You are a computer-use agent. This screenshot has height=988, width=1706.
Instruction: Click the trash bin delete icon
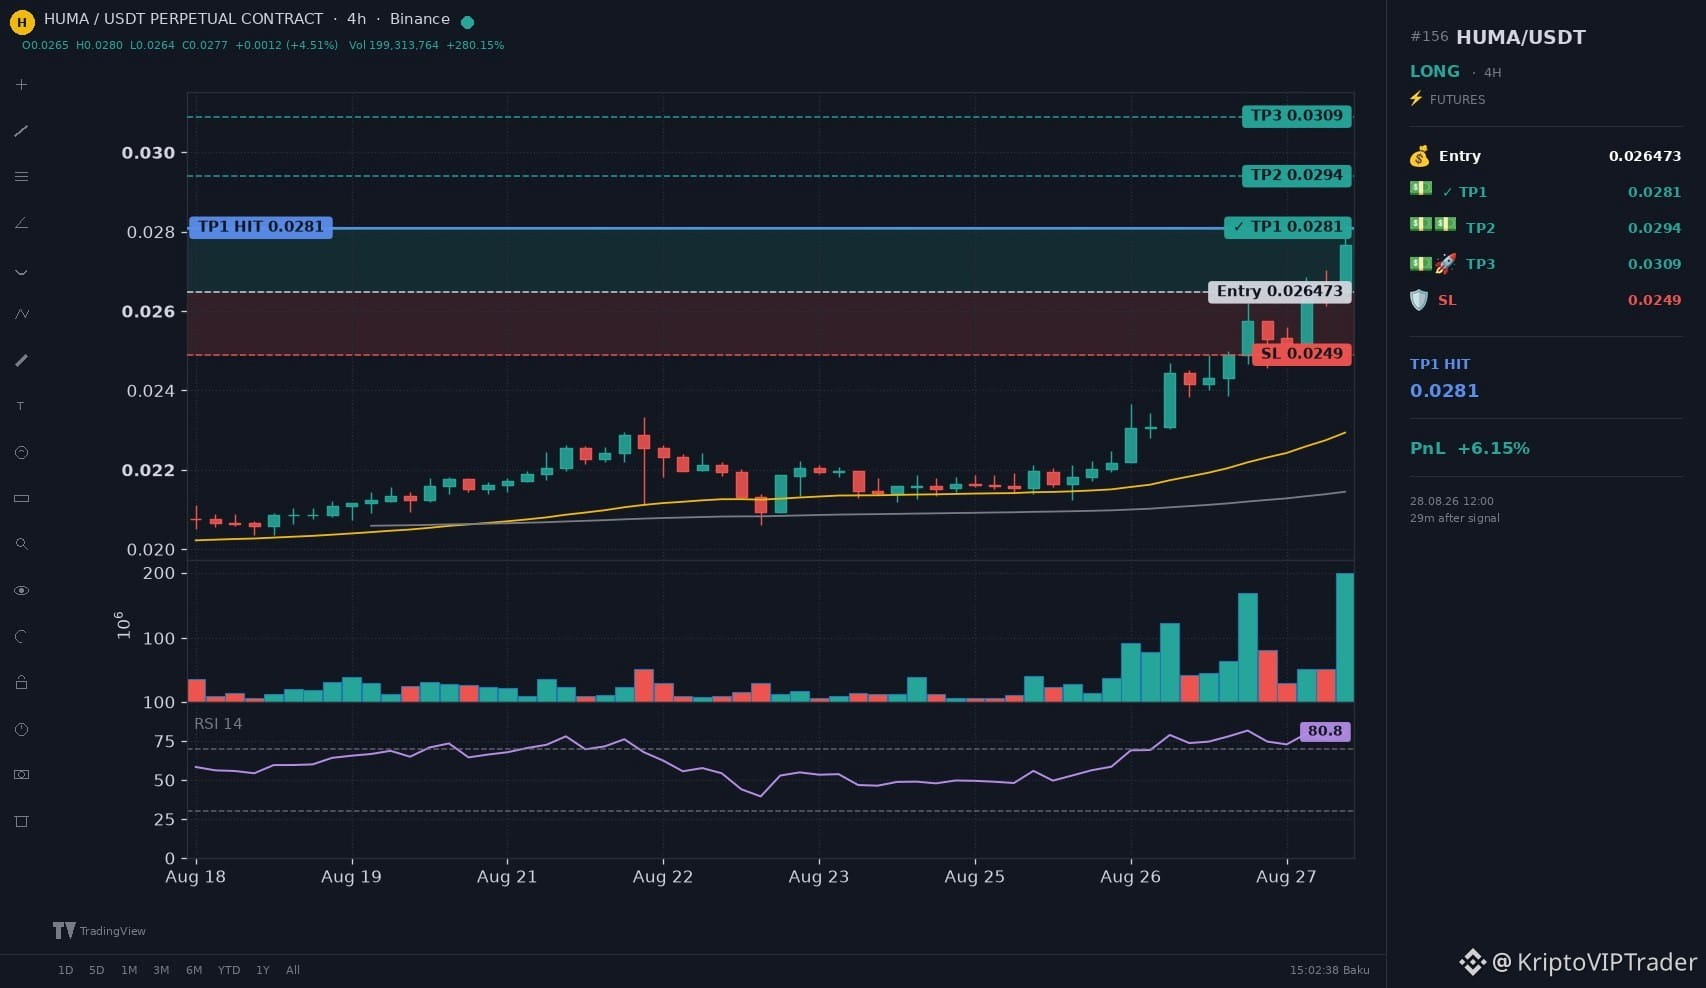pyautogui.click(x=21, y=821)
